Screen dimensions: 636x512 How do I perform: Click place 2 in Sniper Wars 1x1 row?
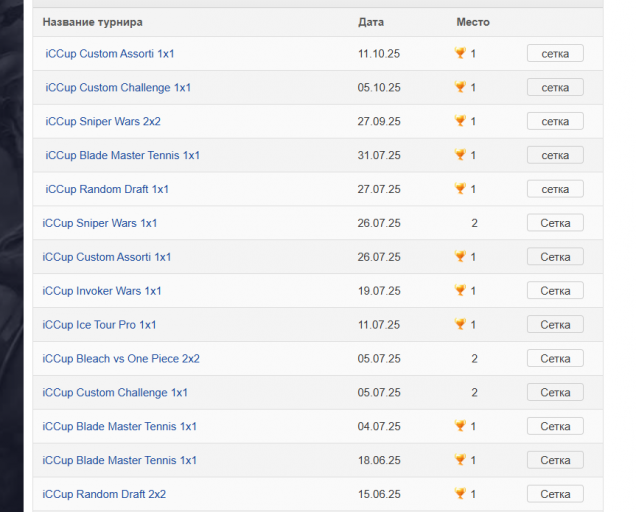tap(474, 223)
